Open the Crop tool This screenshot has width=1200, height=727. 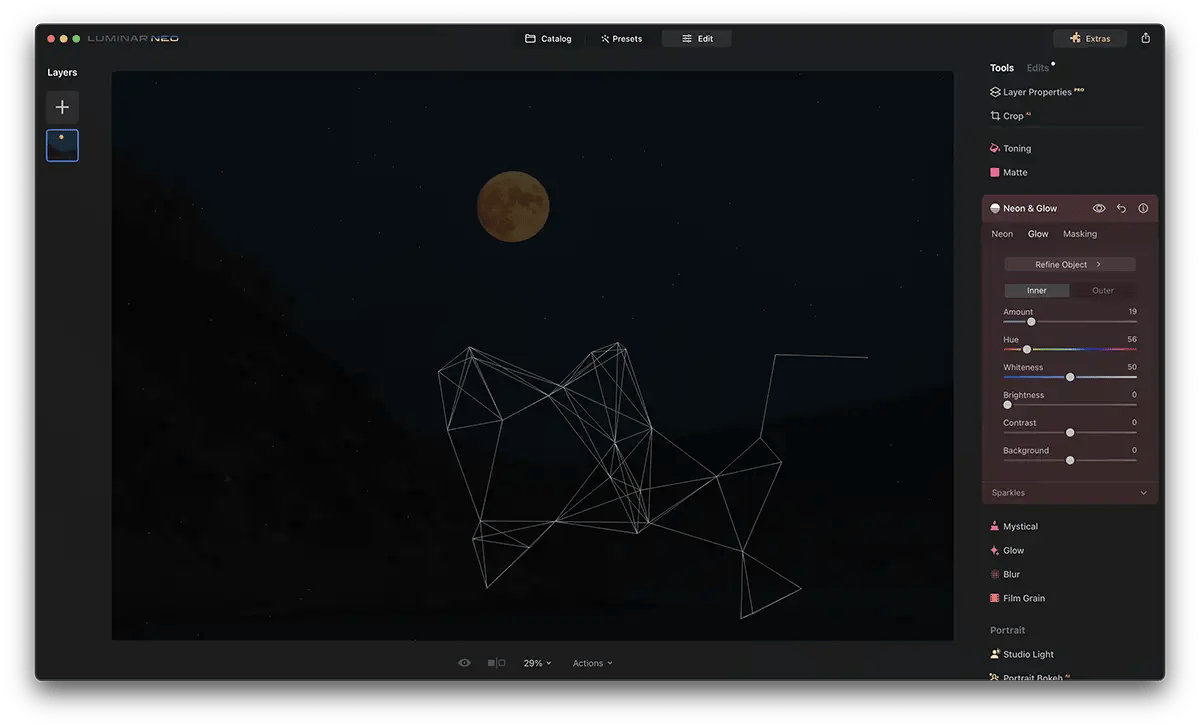[1010, 116]
